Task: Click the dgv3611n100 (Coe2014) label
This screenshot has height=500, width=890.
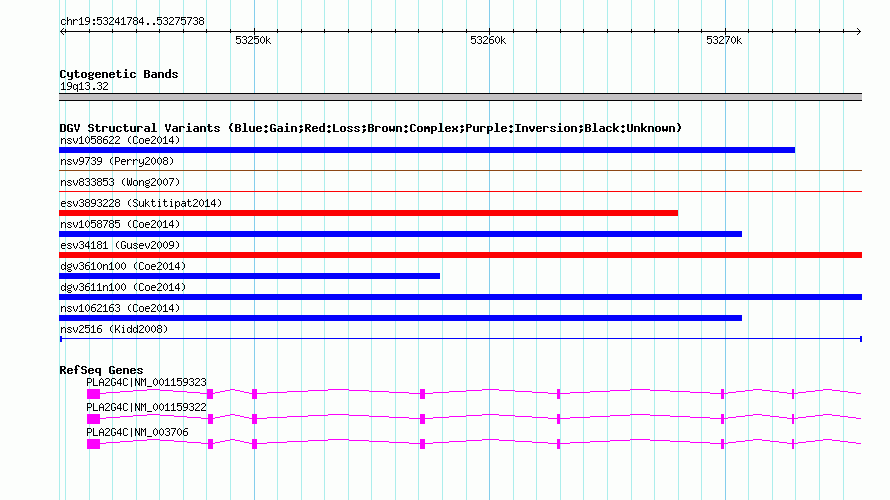Action: (x=123, y=287)
